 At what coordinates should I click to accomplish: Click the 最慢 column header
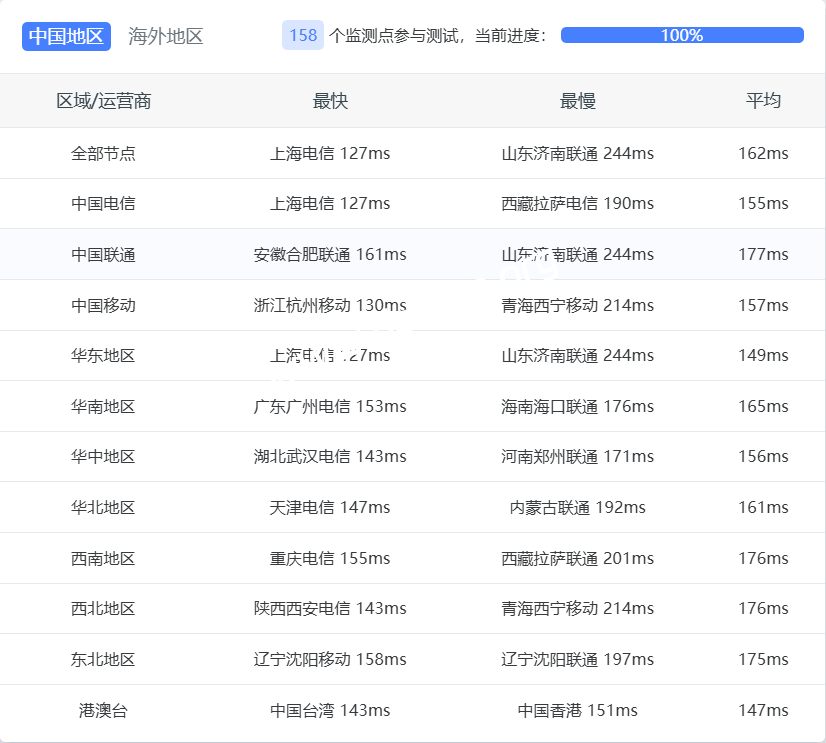coord(577,101)
